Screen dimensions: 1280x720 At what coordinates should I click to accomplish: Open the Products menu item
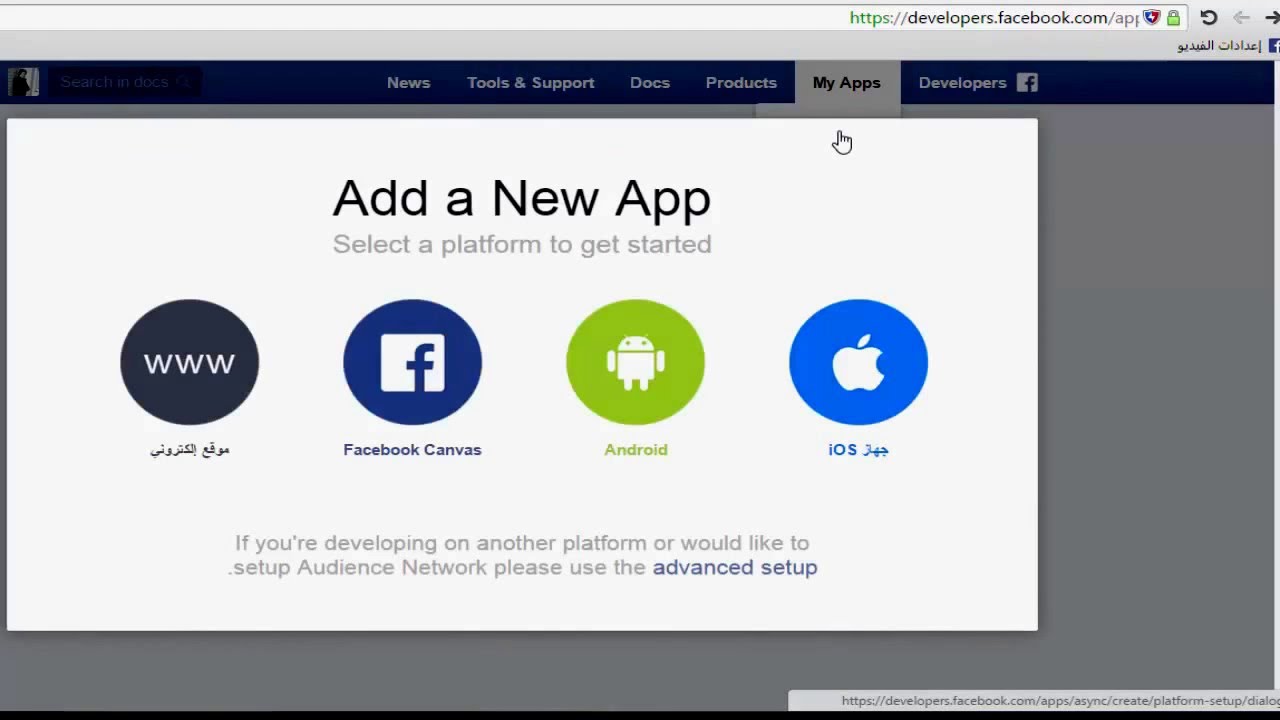tap(741, 83)
